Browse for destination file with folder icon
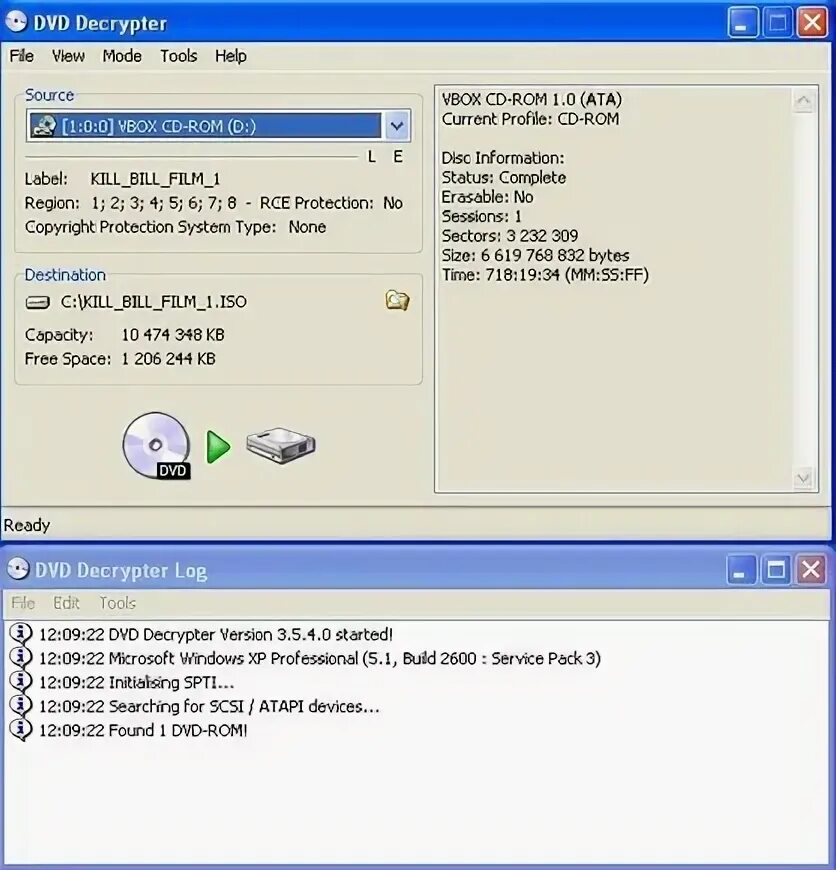 tap(397, 300)
